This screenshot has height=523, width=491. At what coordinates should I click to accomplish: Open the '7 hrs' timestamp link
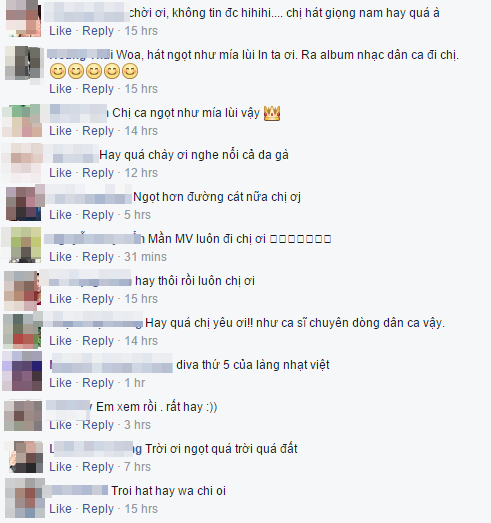click(x=137, y=467)
